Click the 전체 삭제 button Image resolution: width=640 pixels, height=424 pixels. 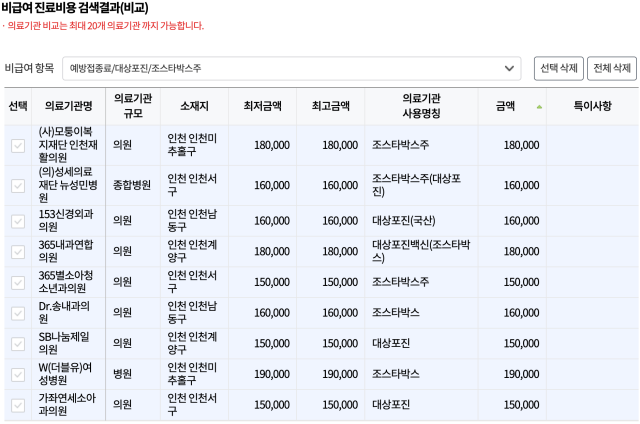click(612, 68)
